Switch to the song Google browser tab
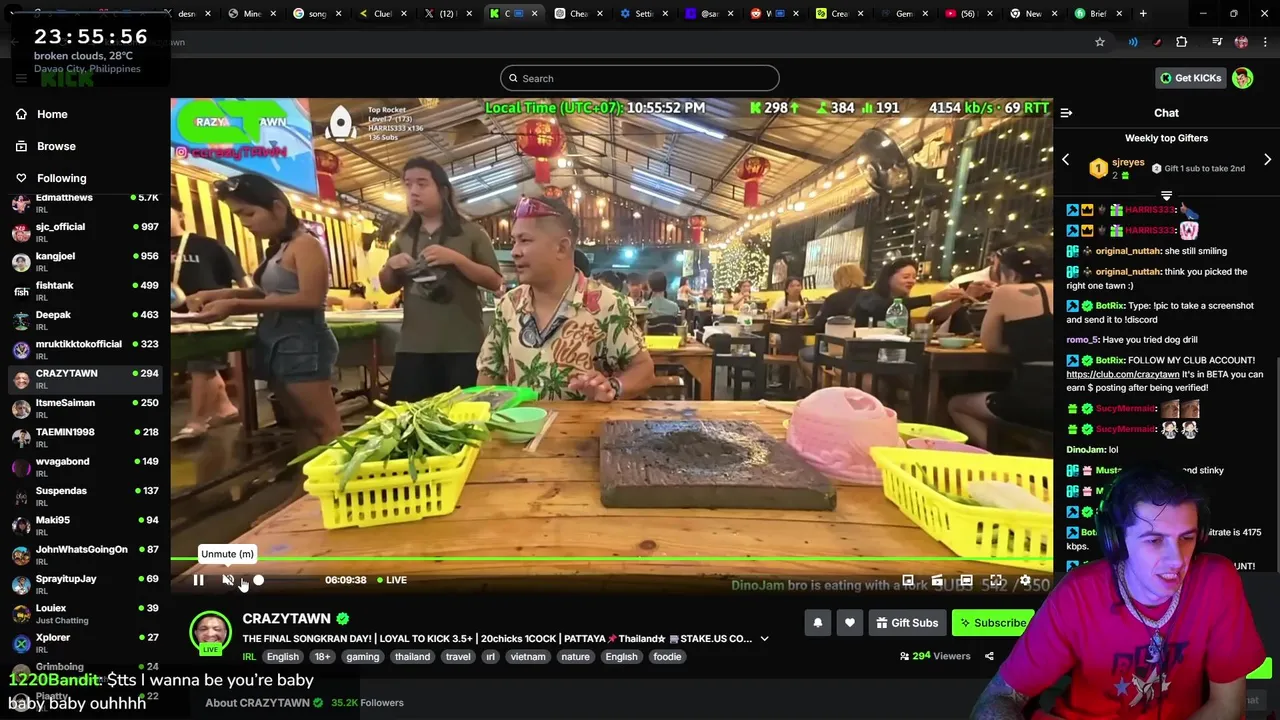The width and height of the screenshot is (1280, 720). coord(316,14)
